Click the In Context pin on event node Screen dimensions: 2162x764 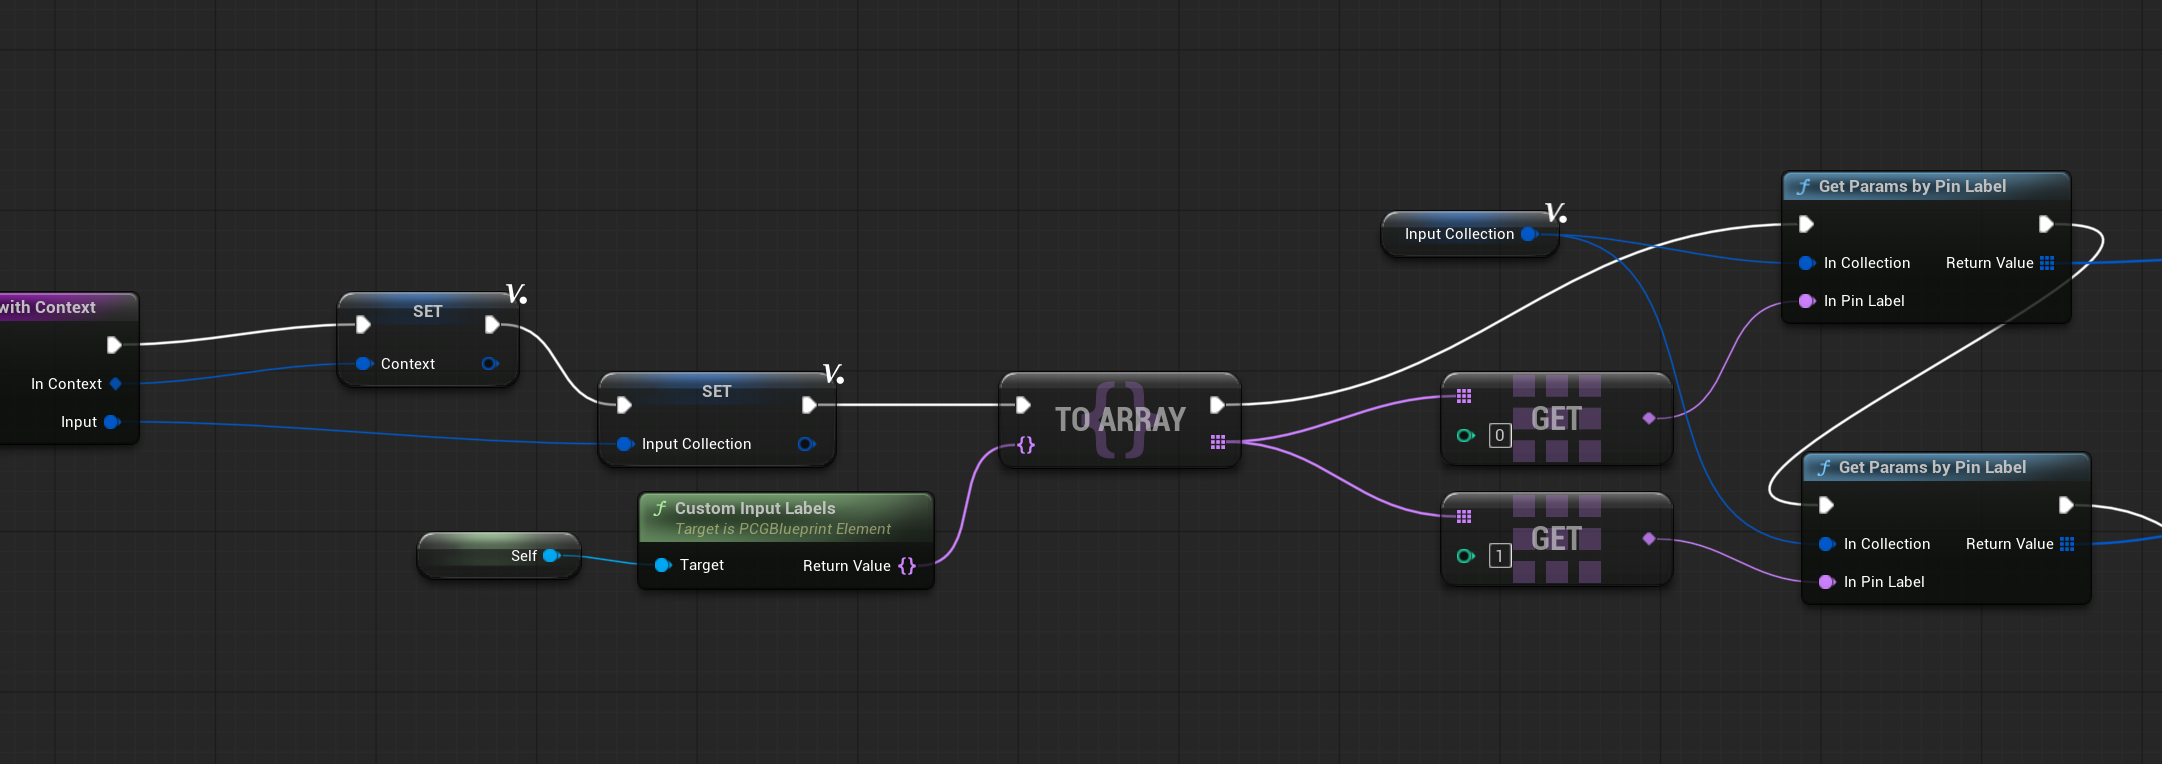click(x=116, y=384)
